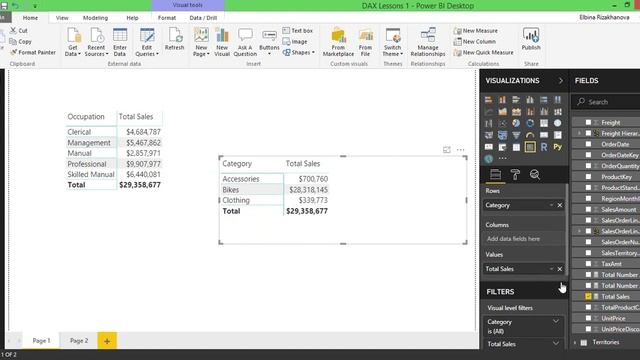
Task: Check the TaxAmt field checkbox
Action: tap(588, 264)
